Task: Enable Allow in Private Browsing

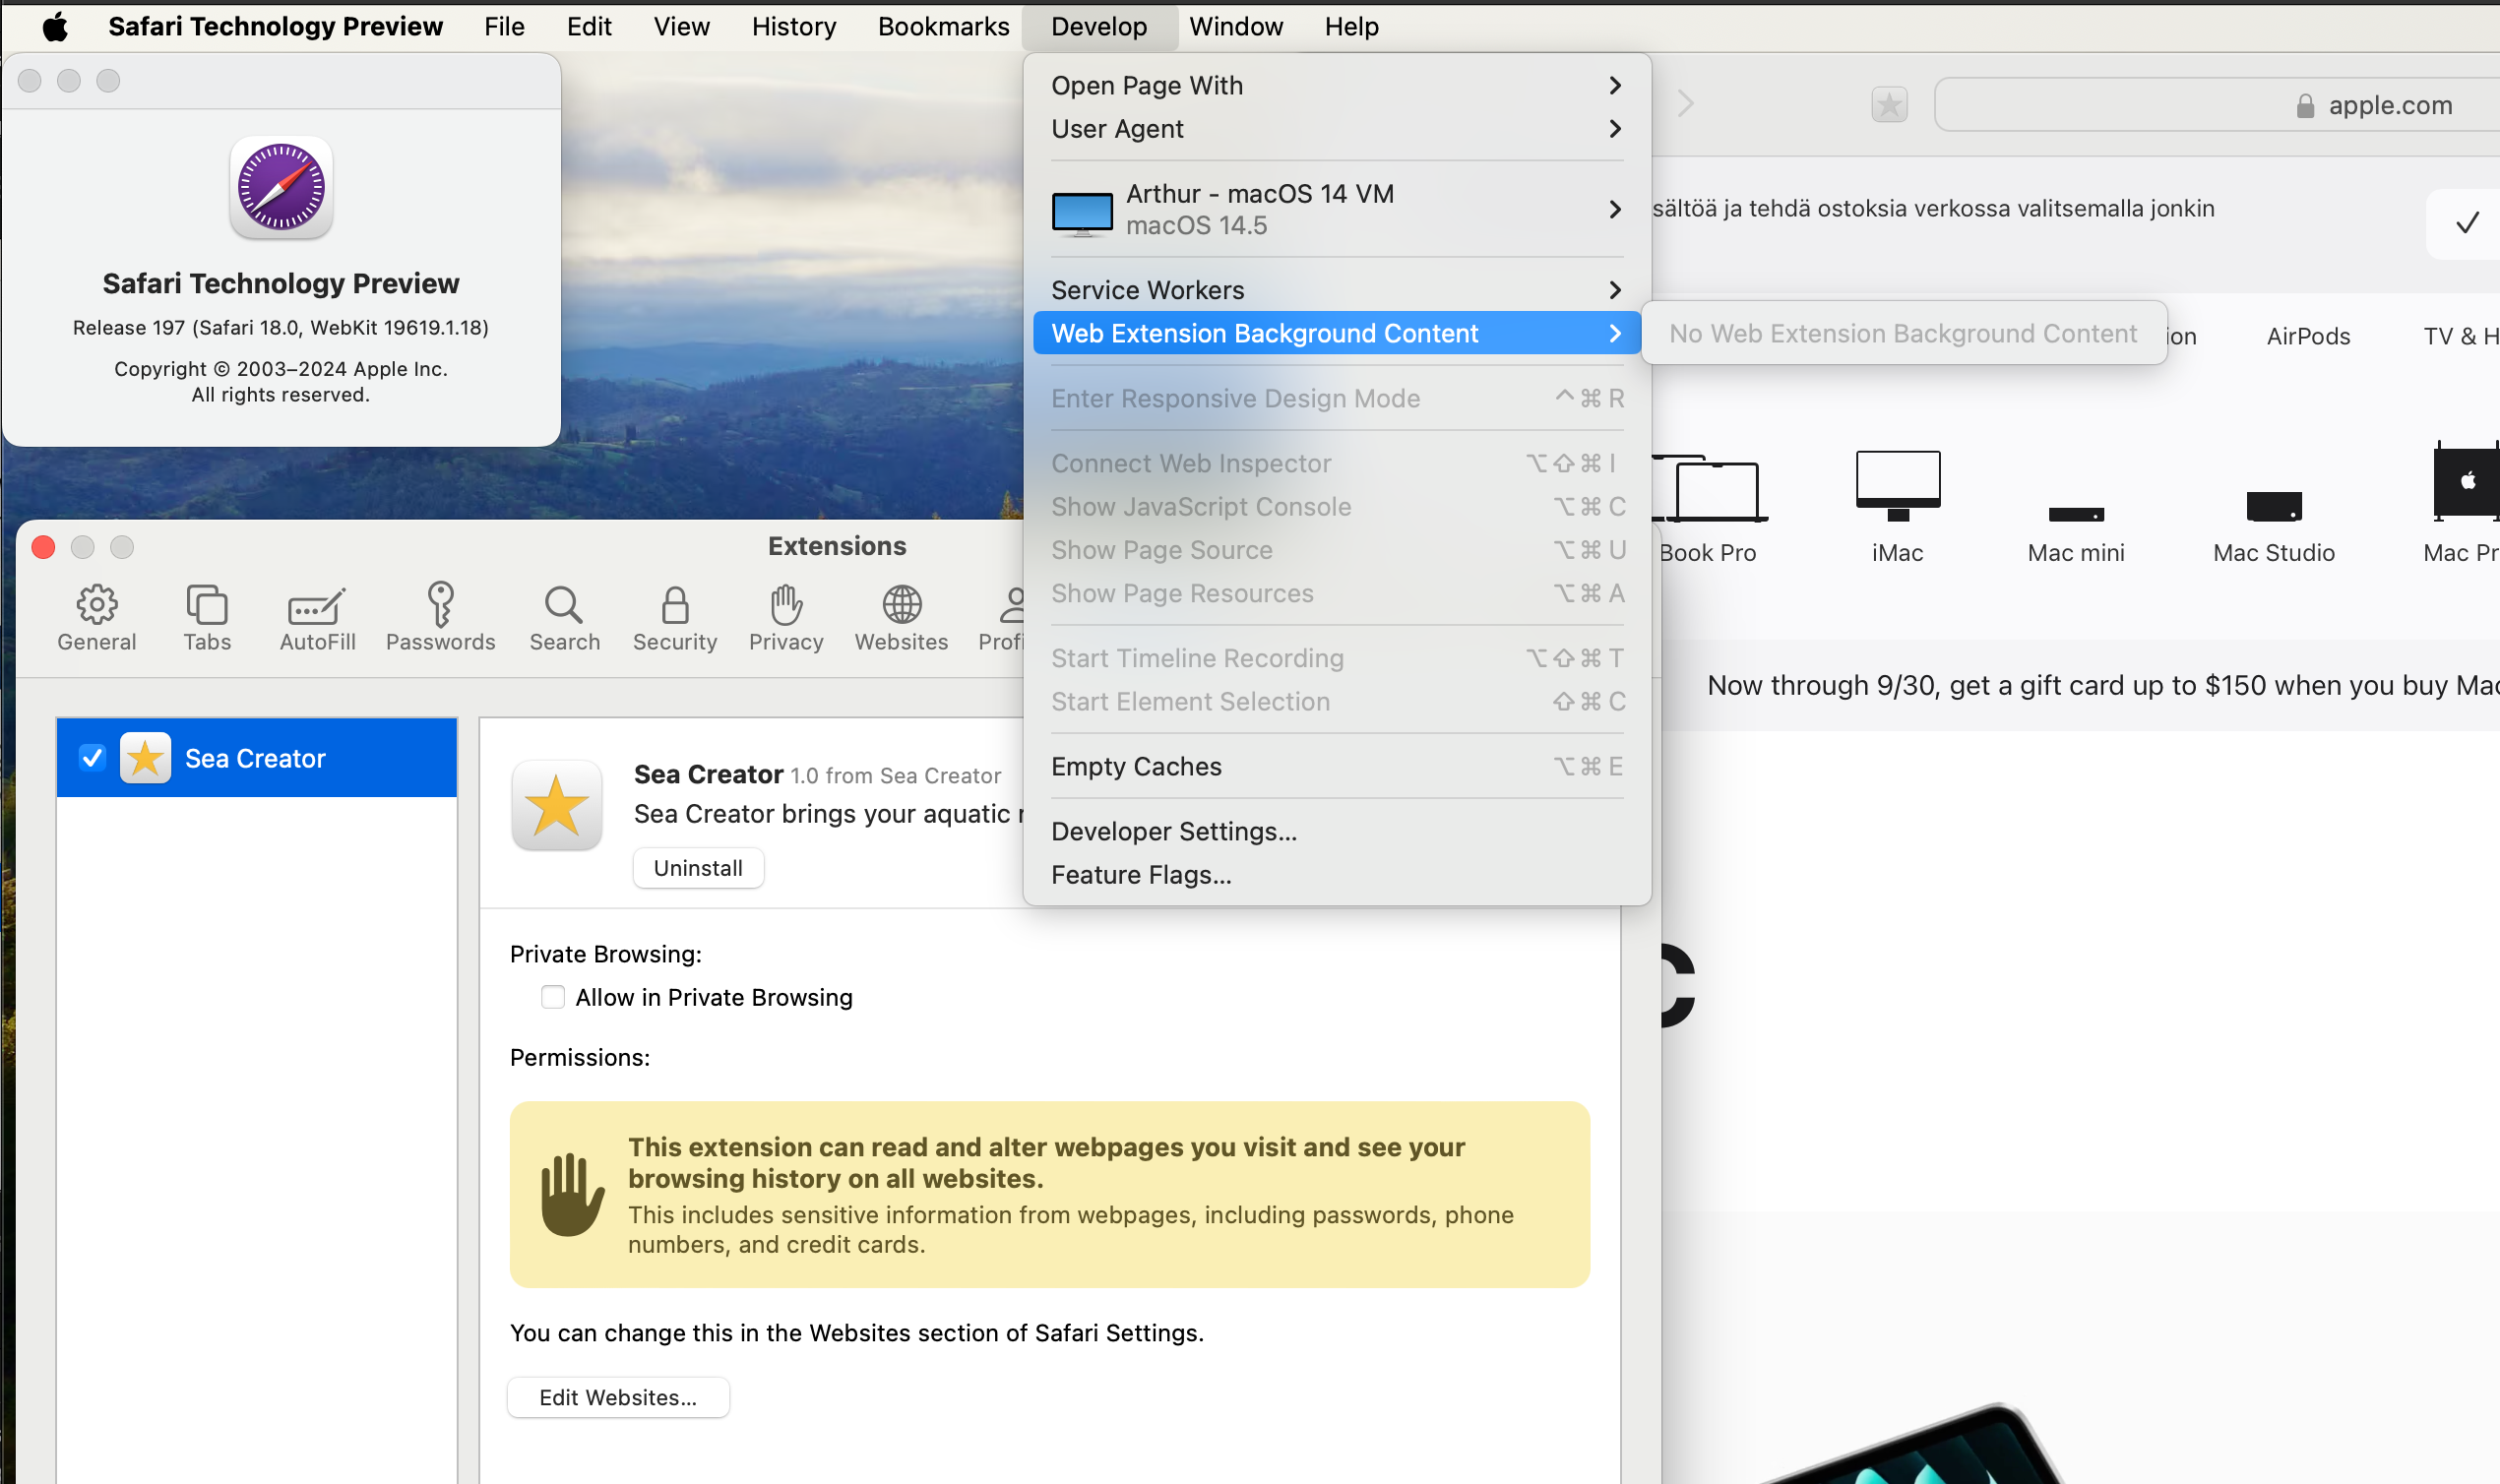Action: click(x=553, y=997)
